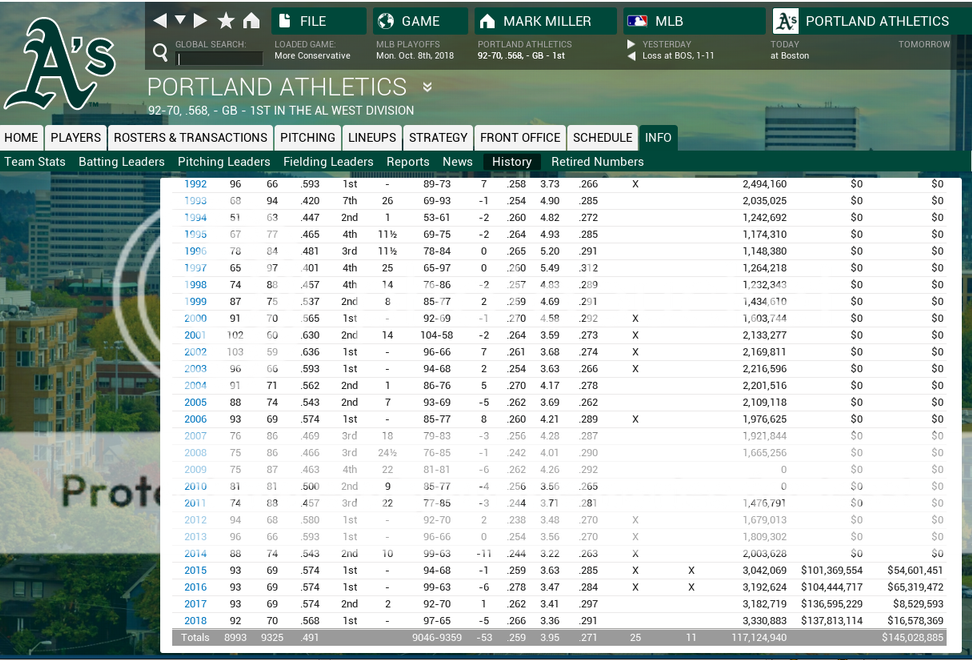This screenshot has width=972, height=660.
Task: Click the Totals row label
Action: tap(195, 637)
